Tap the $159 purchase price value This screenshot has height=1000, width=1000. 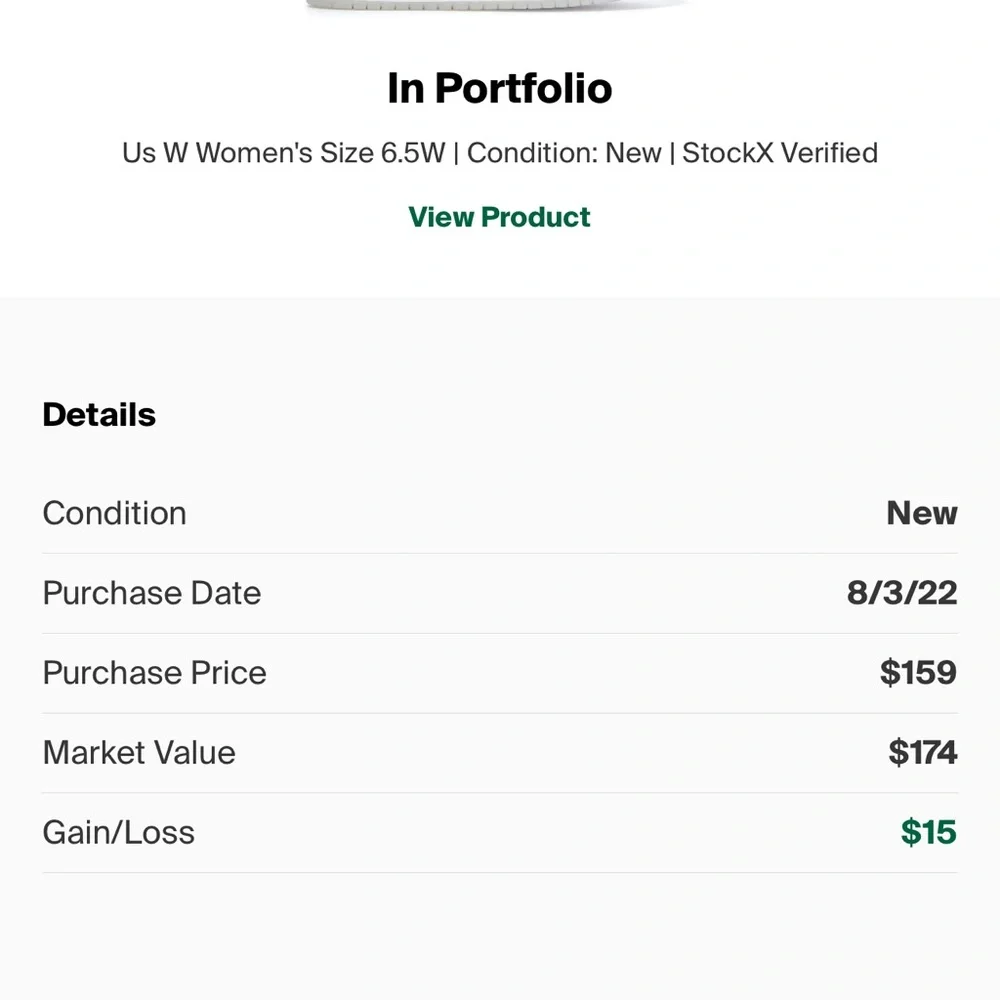[918, 672]
